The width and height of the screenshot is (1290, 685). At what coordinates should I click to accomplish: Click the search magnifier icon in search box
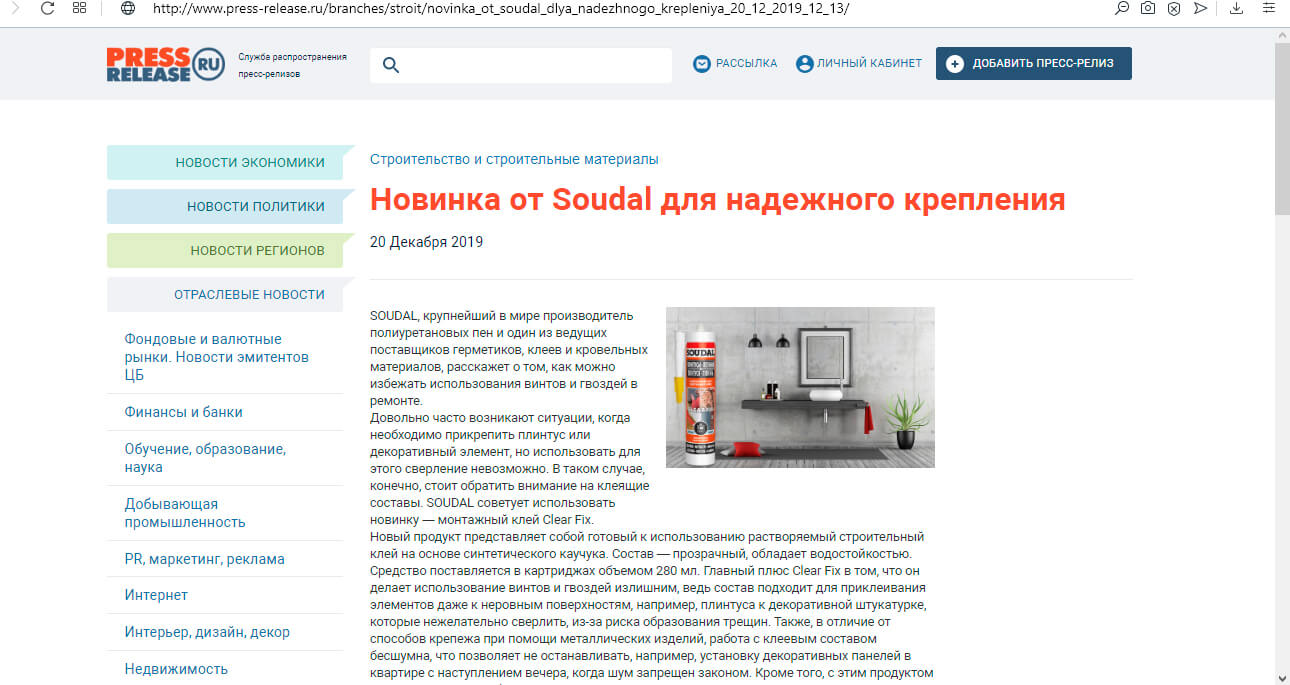coord(391,65)
